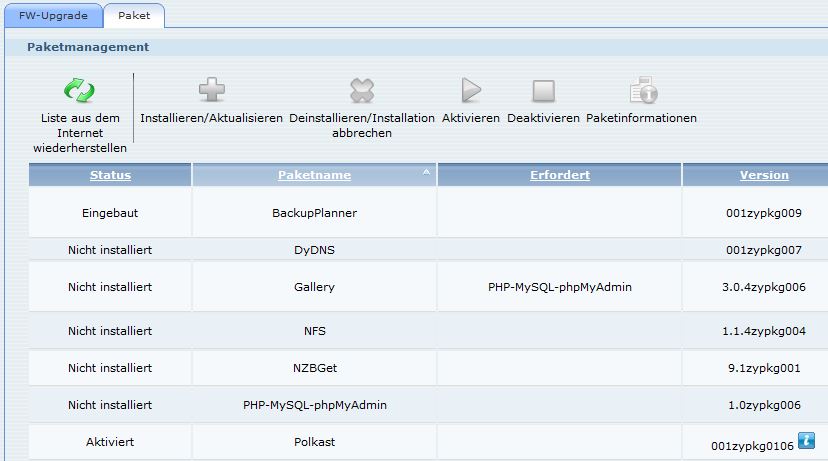Image resolution: width=828 pixels, height=461 pixels.
Task: Click version 001zypkg007 of DyDNS
Action: point(764,250)
